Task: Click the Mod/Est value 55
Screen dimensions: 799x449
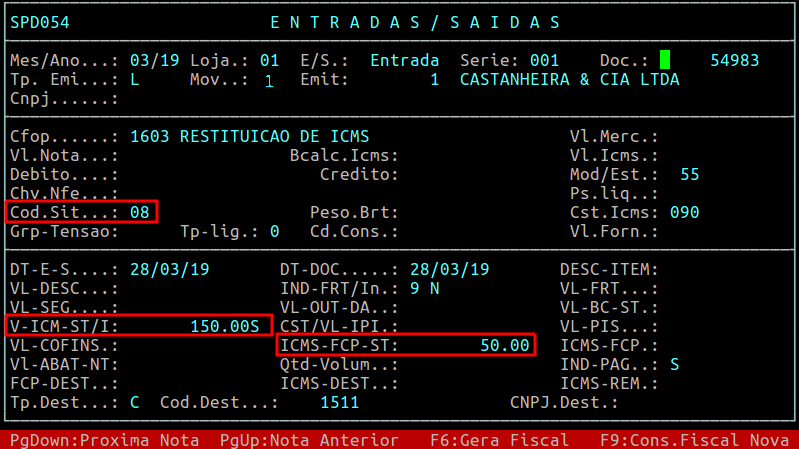Action: tap(689, 174)
